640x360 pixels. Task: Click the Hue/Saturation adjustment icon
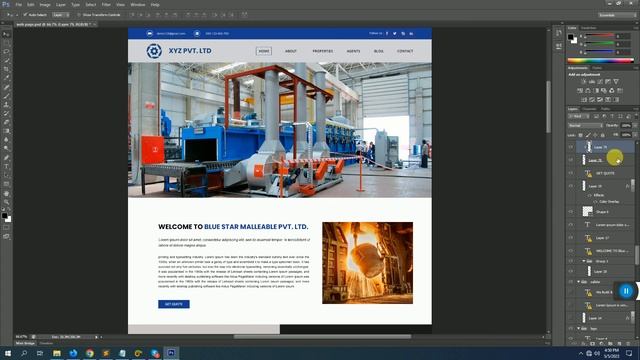(580, 91)
